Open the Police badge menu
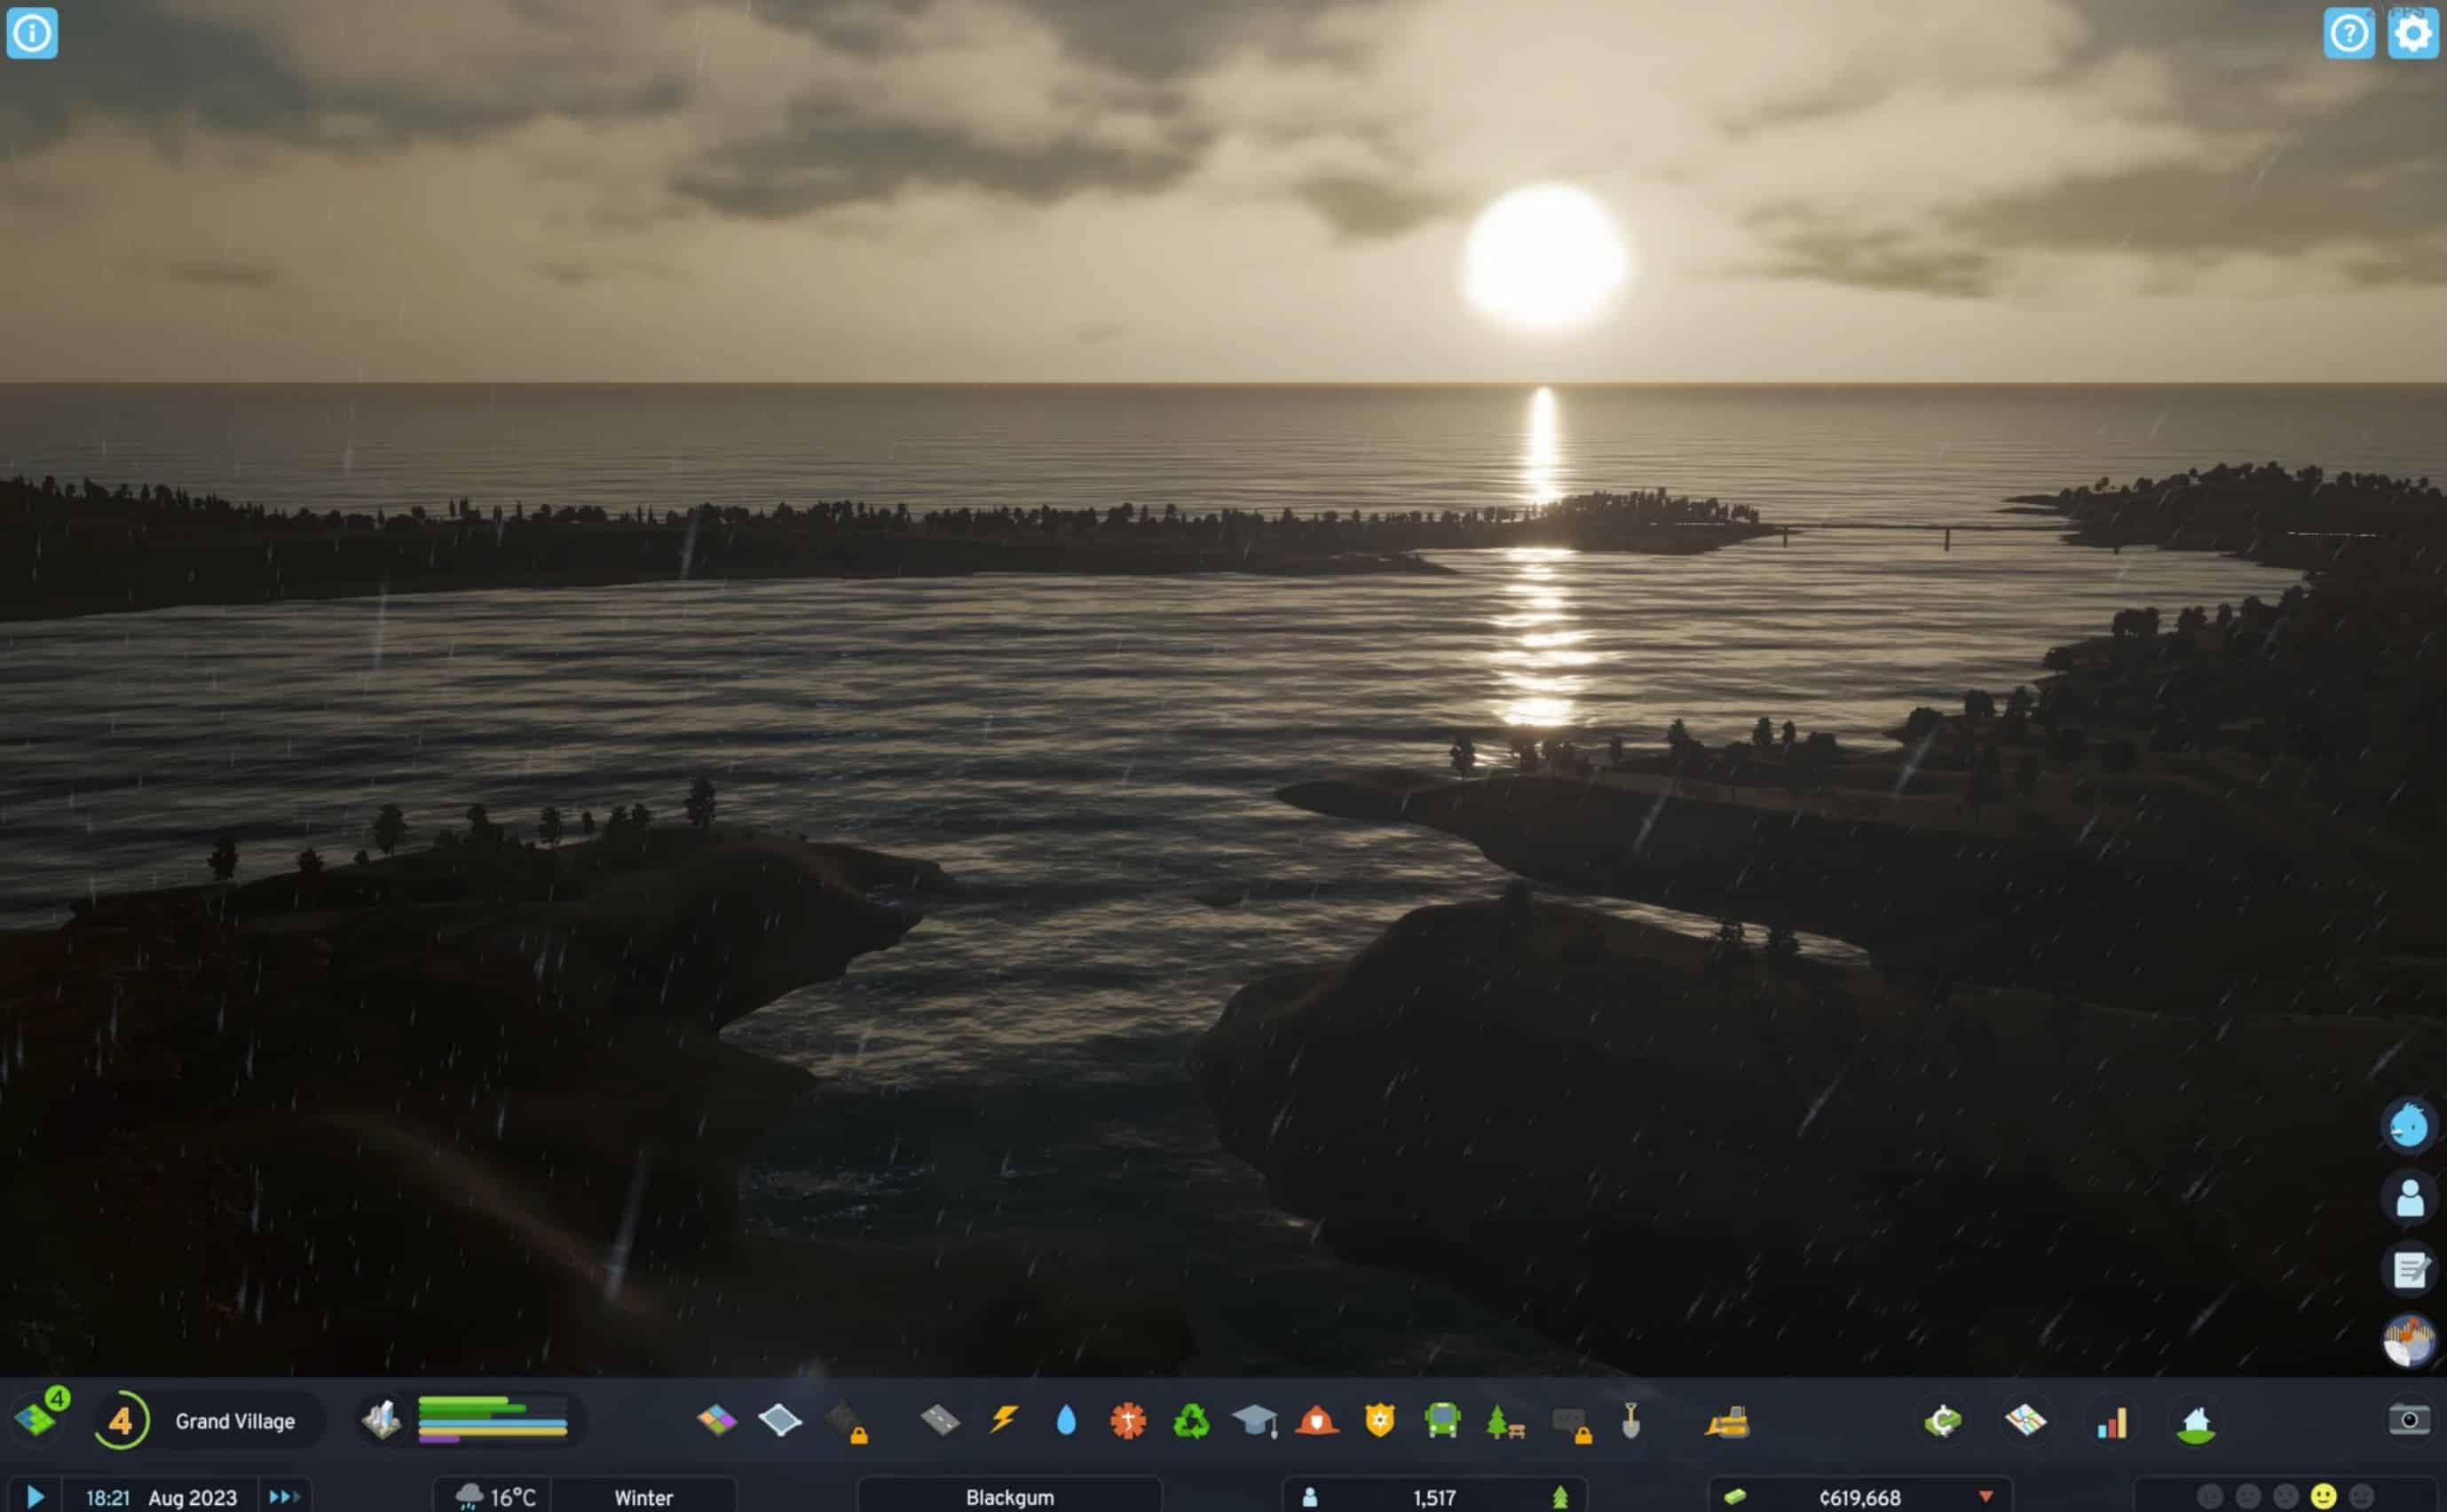Viewport: 2447px width, 1512px height. coord(1380,1420)
